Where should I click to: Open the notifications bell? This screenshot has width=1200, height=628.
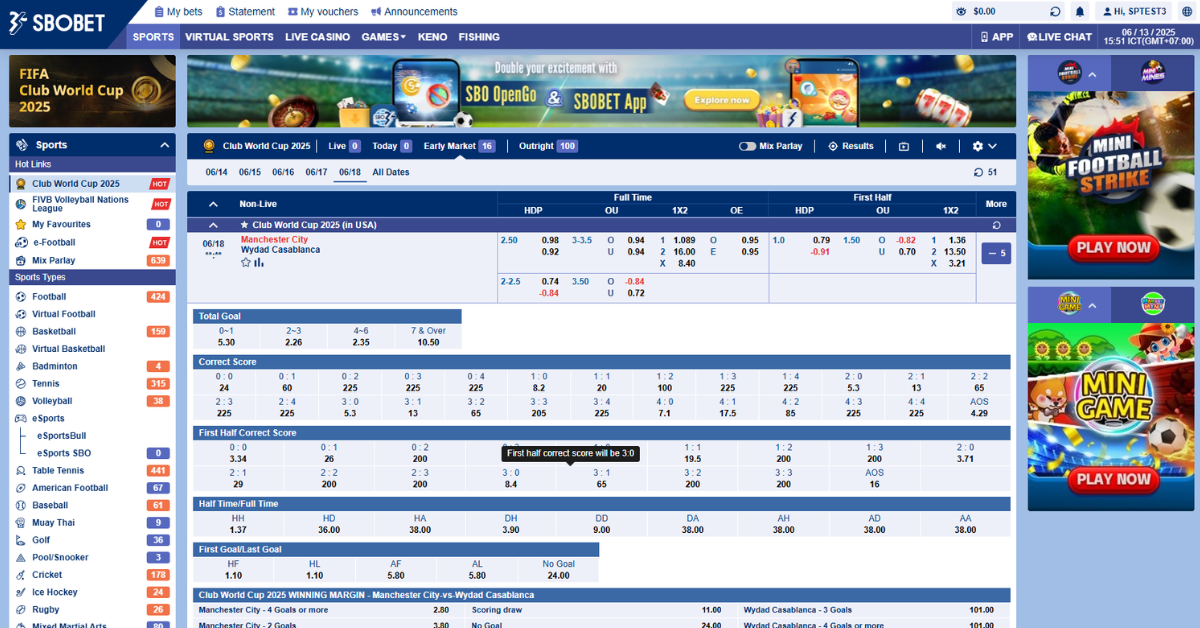pyautogui.click(x=1080, y=12)
